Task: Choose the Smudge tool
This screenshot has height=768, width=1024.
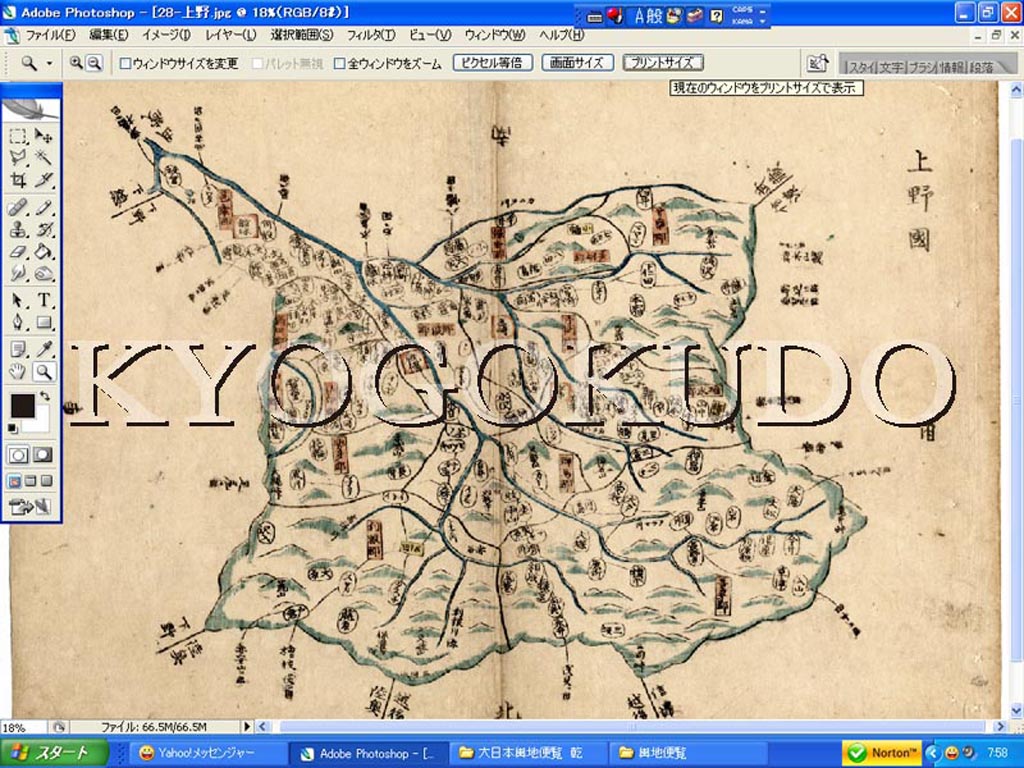Action: (18, 272)
